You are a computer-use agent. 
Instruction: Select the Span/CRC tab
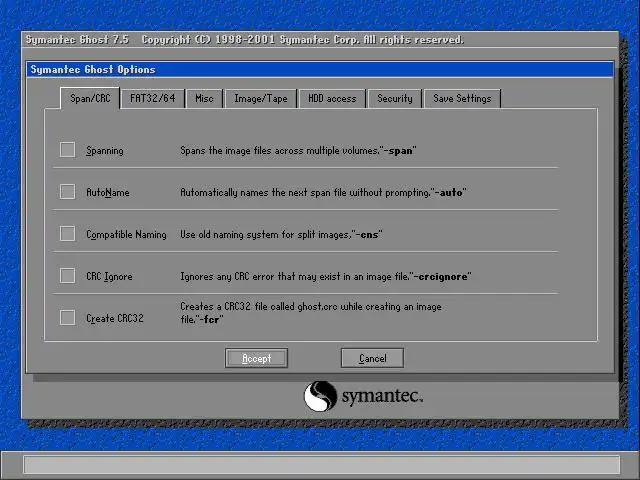[x=90, y=98]
